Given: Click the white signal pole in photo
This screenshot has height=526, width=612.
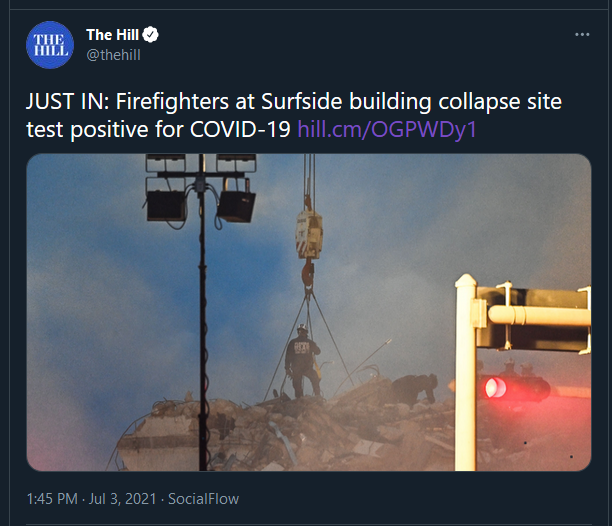Looking at the screenshot, I should (466, 373).
